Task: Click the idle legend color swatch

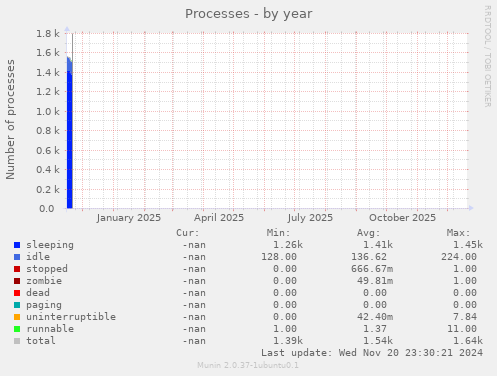Action: 17,257
